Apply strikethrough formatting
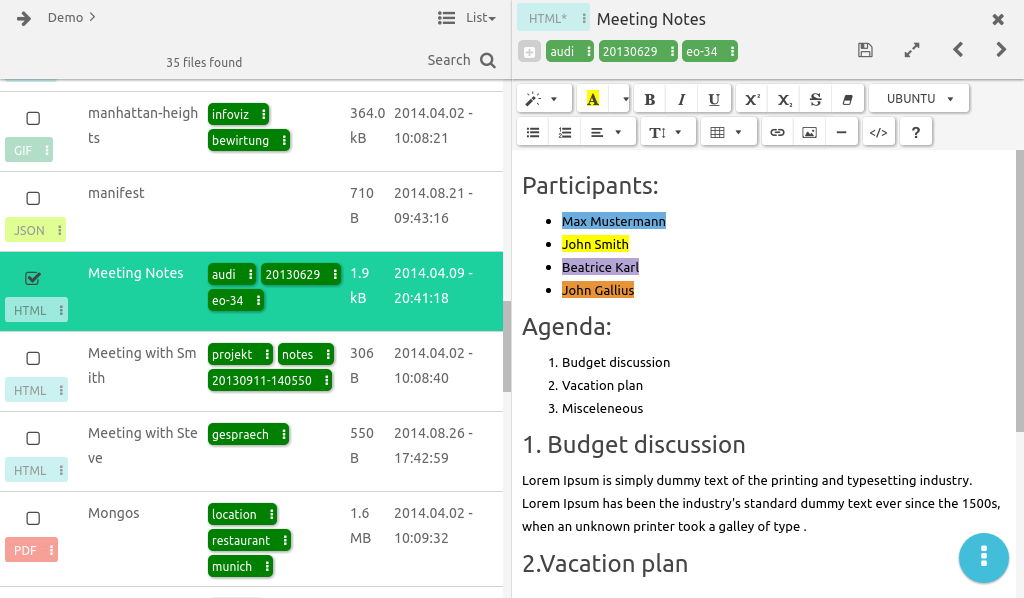Viewport: 1024px width, 598px height. pyautogui.click(x=815, y=98)
